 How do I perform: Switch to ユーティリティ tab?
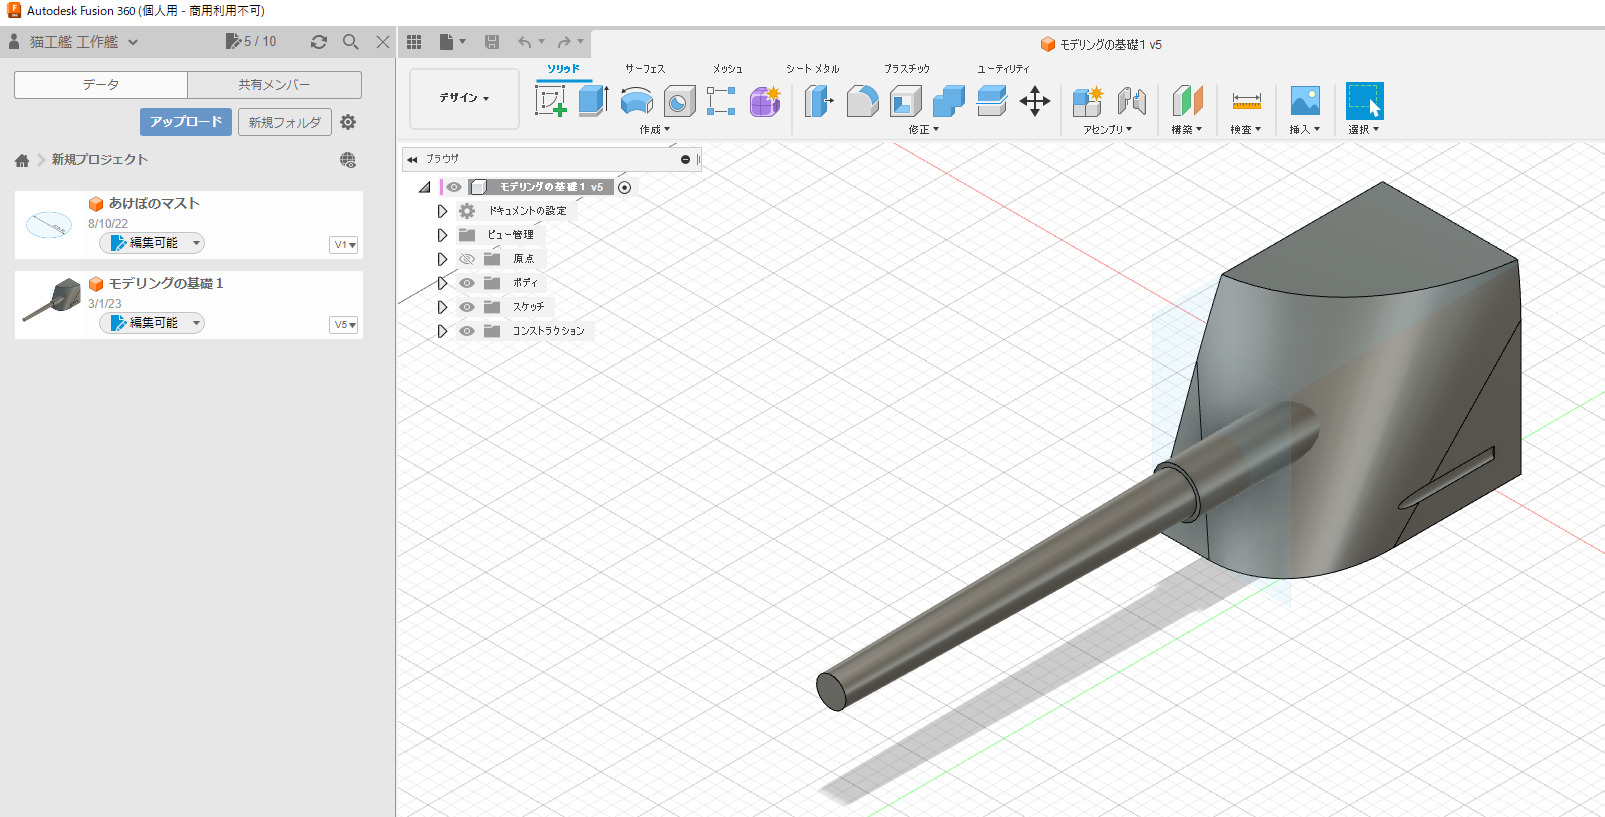click(x=1003, y=69)
